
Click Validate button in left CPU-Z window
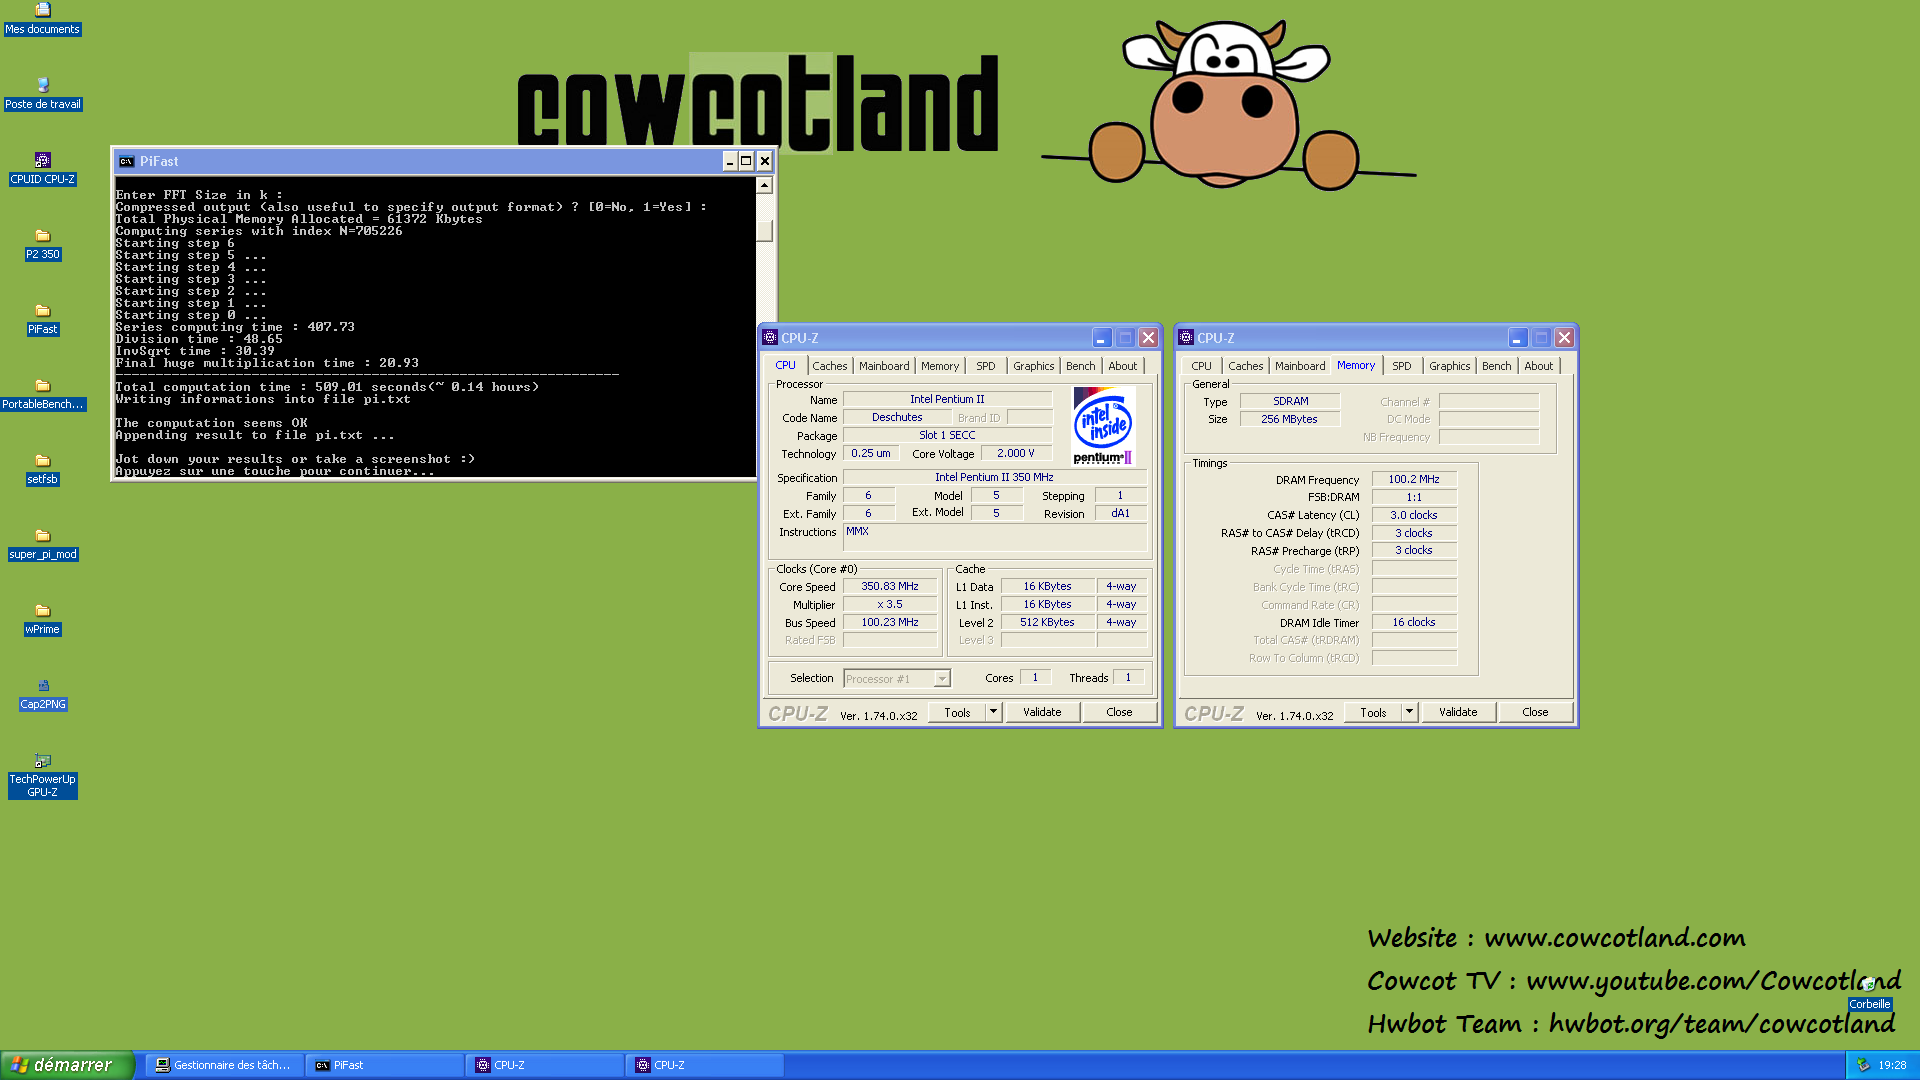coord(1042,712)
